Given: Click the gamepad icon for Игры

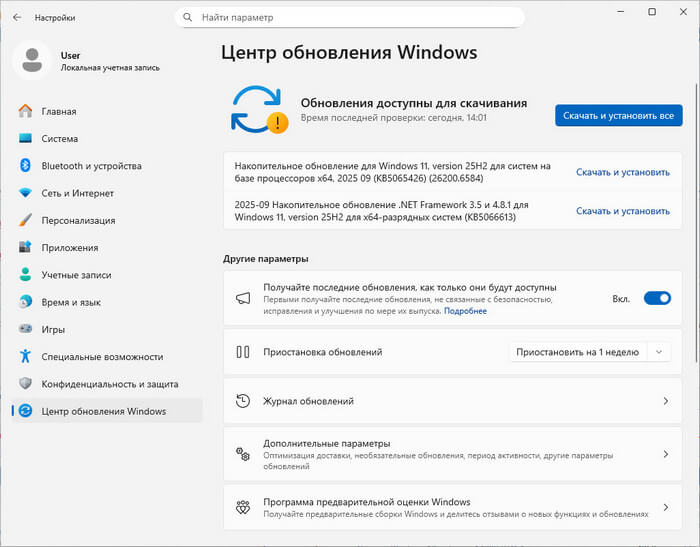Looking at the screenshot, I should point(25,329).
